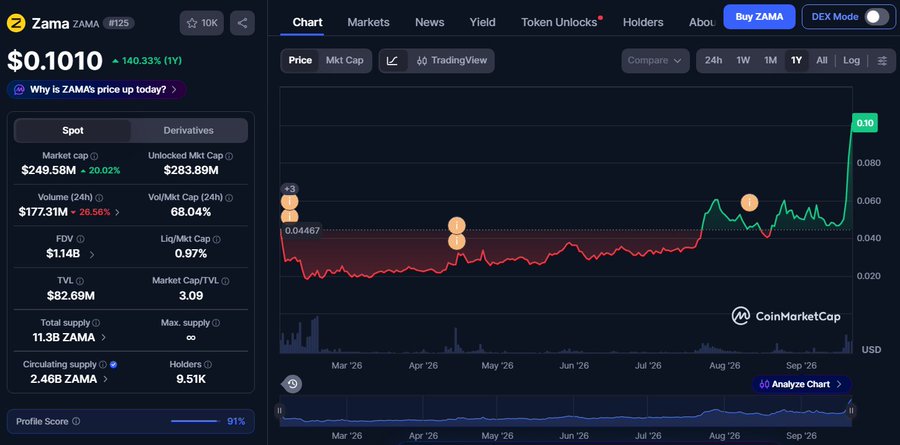900x445 pixels.
Task: Expand FDV details chevron
Action: click(x=92, y=254)
